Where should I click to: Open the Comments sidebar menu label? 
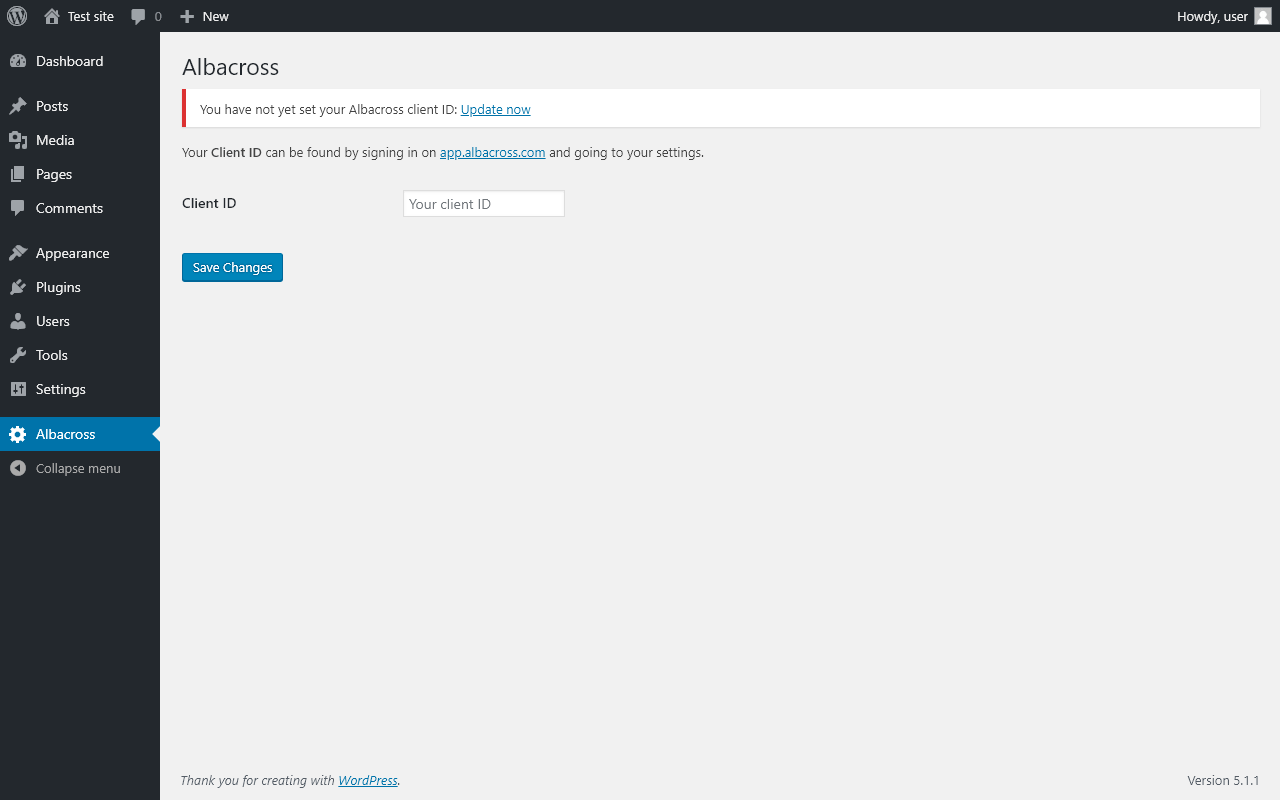[69, 208]
